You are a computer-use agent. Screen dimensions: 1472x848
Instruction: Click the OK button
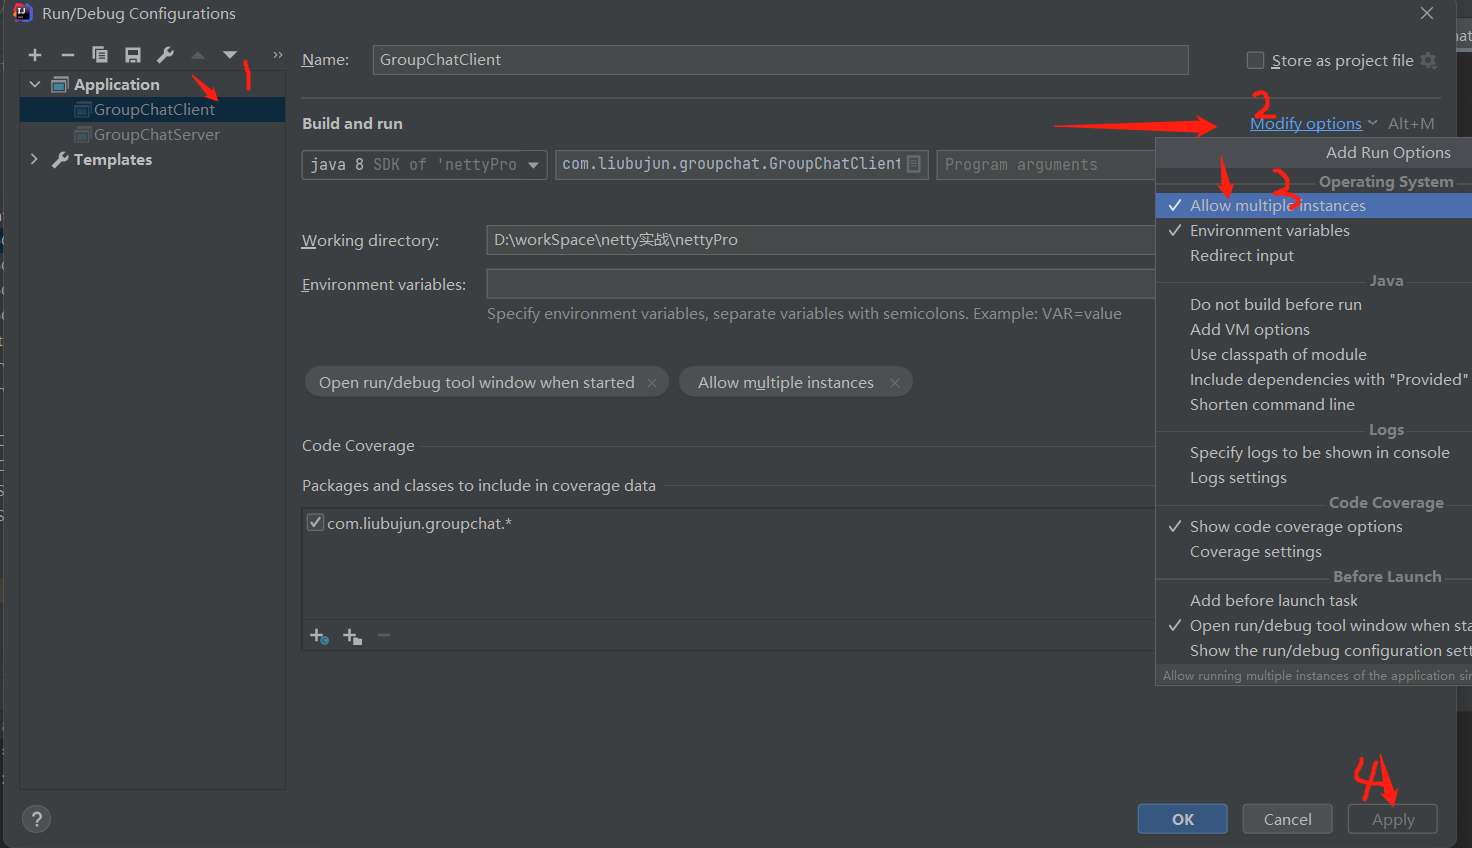[1183, 819]
